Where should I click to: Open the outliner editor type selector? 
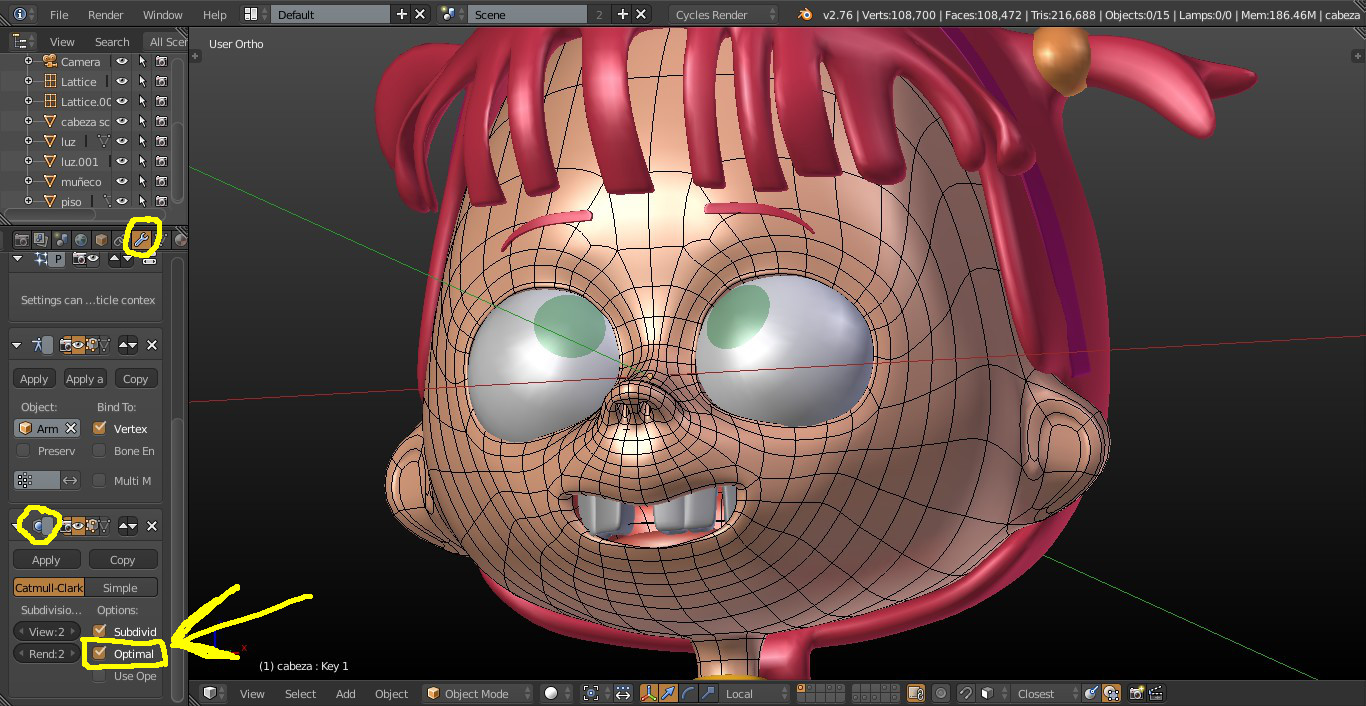pos(22,41)
